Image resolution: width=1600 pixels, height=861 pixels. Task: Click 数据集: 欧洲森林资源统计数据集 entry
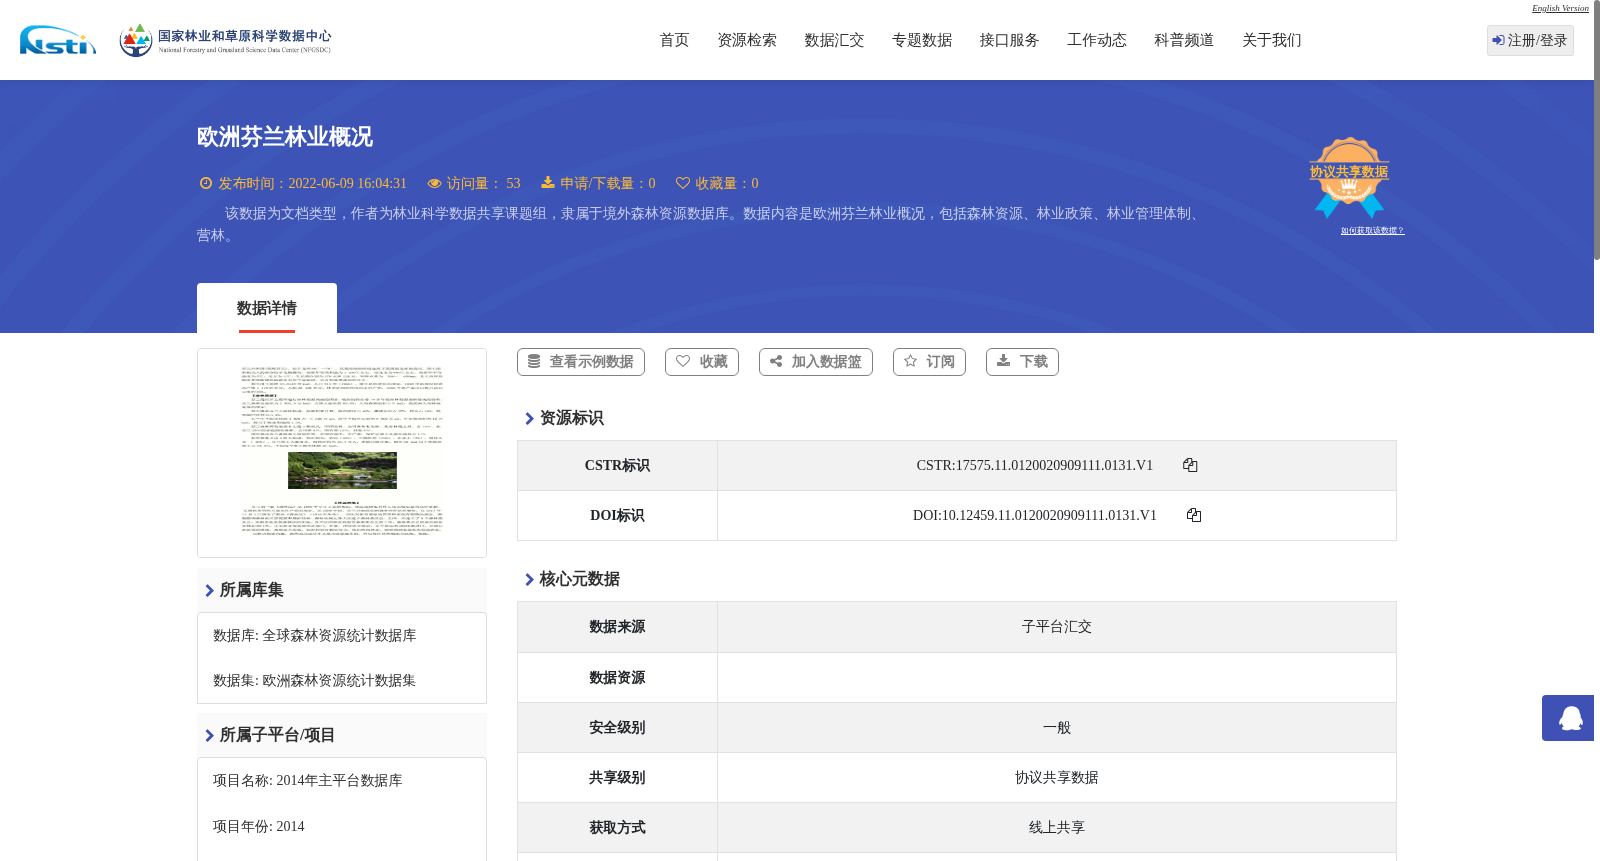pyautogui.click(x=315, y=681)
